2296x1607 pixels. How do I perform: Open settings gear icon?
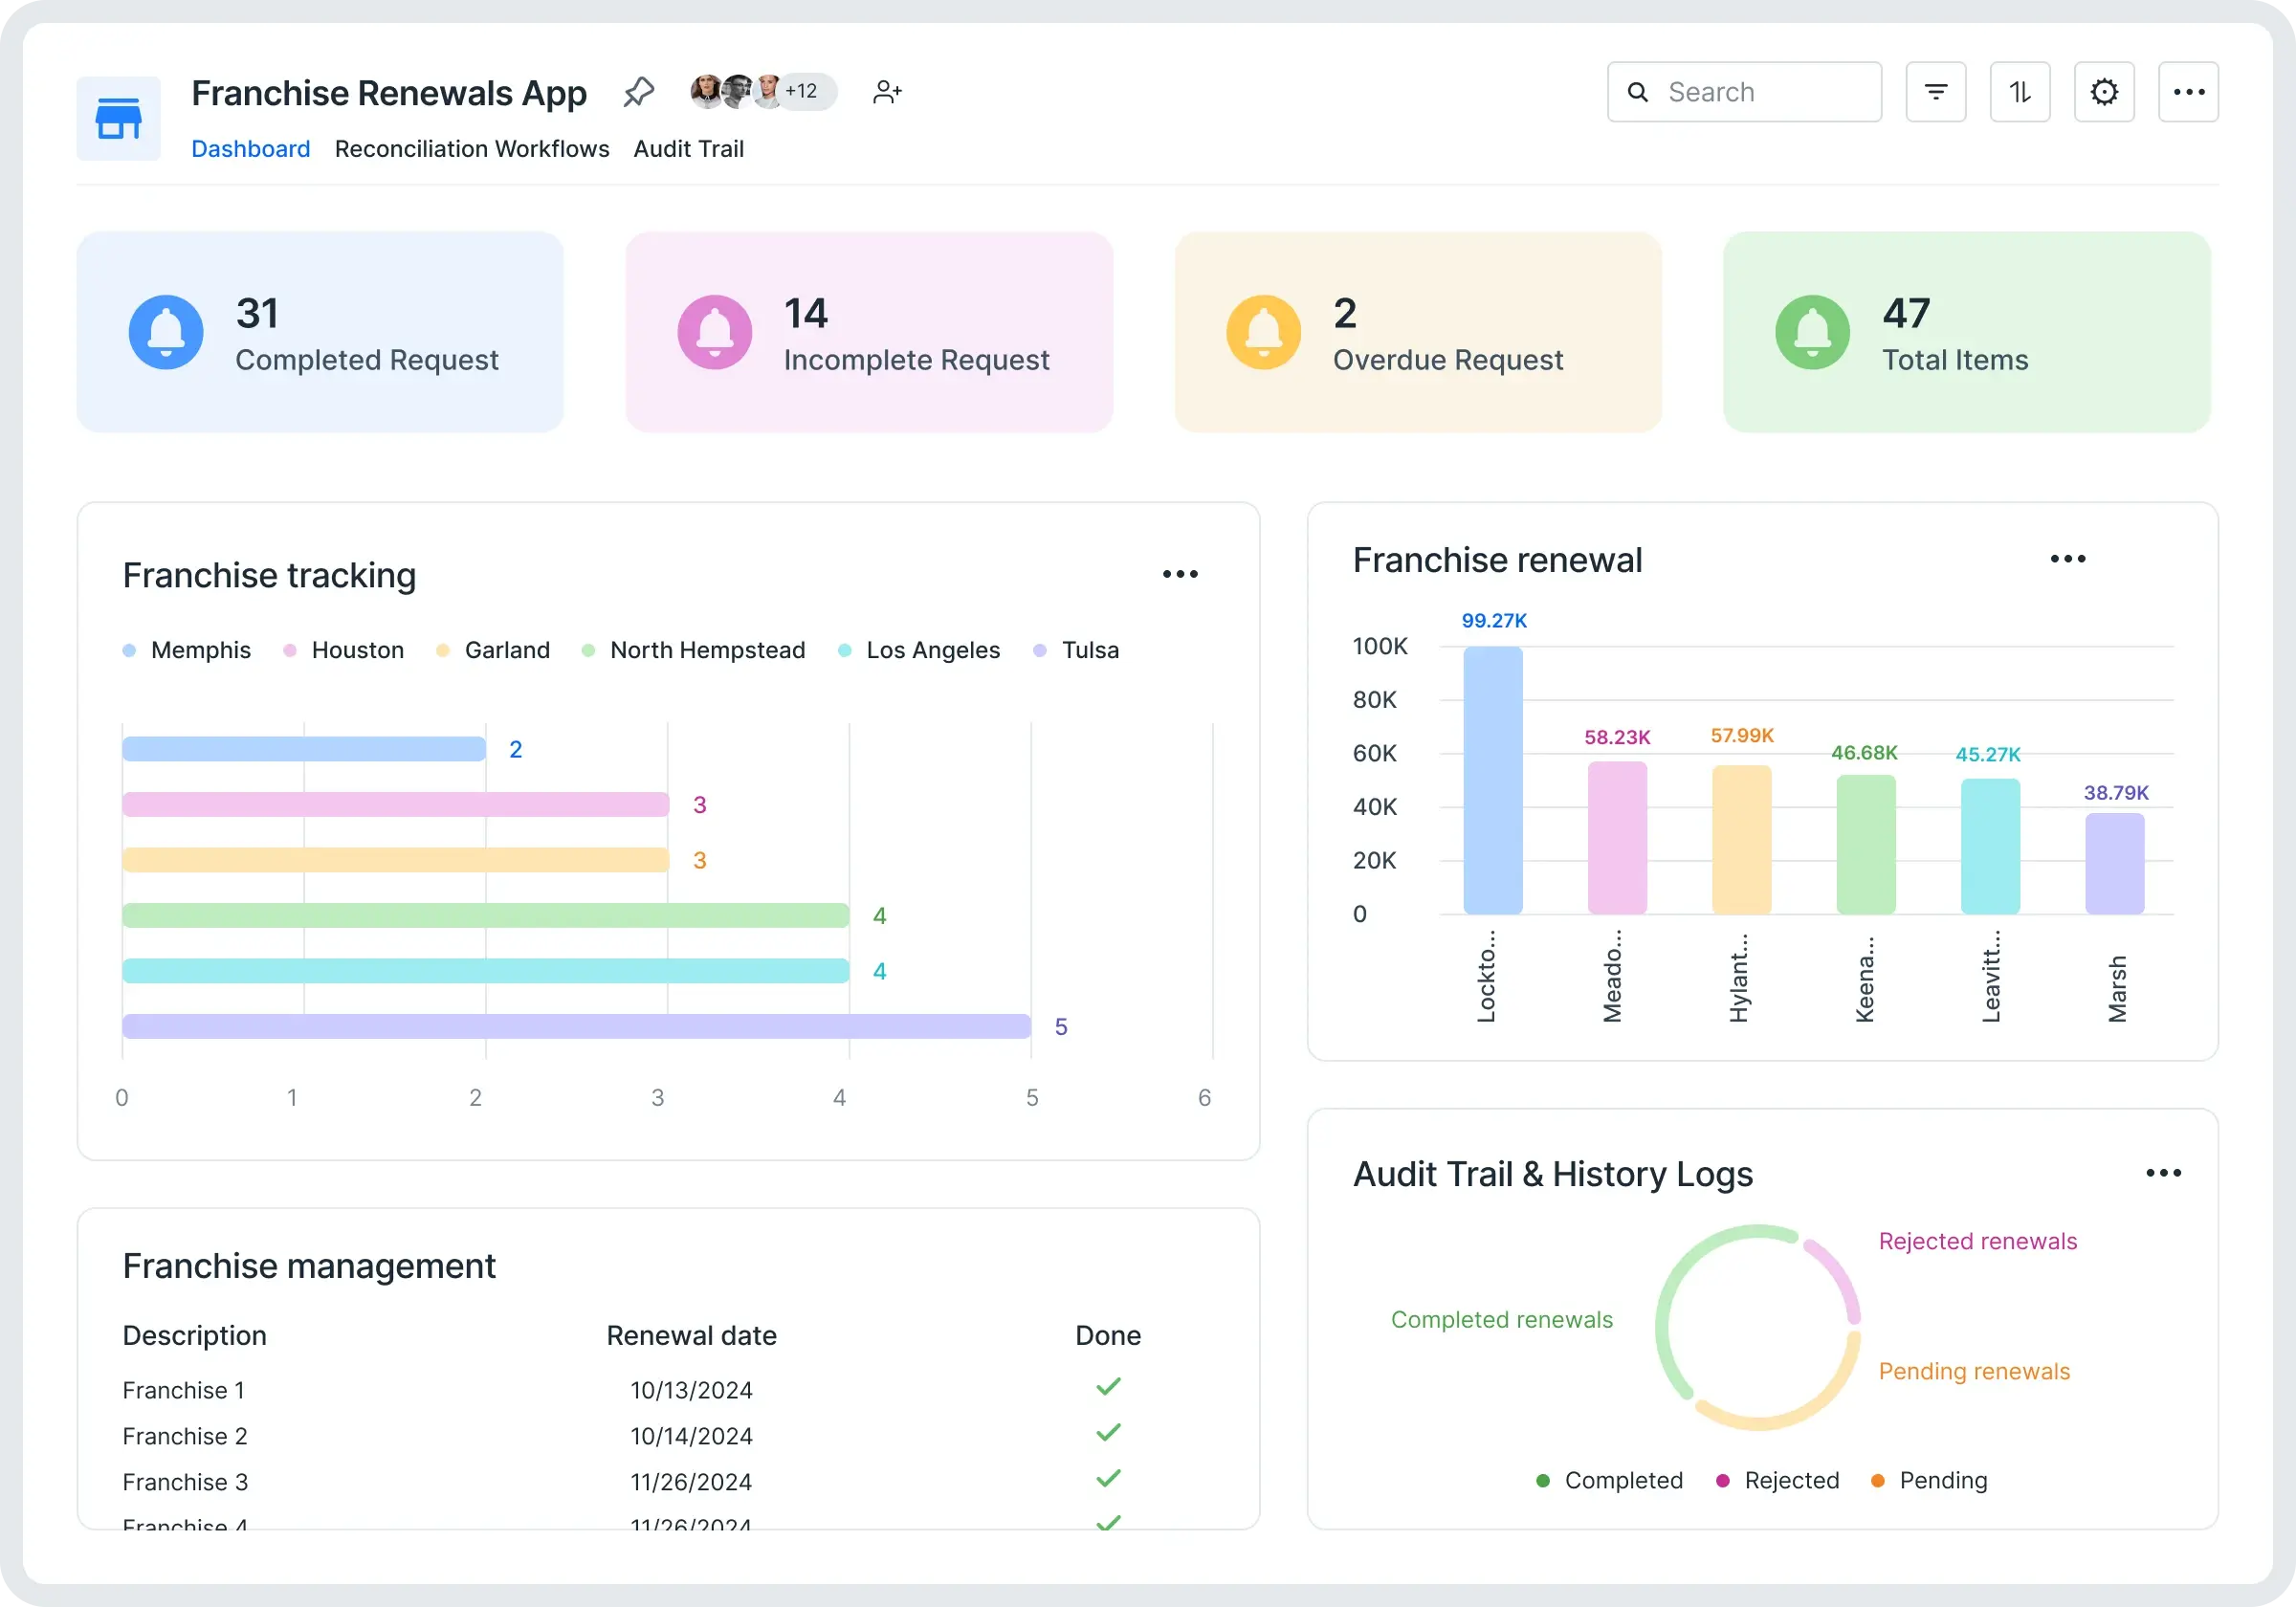point(2103,92)
